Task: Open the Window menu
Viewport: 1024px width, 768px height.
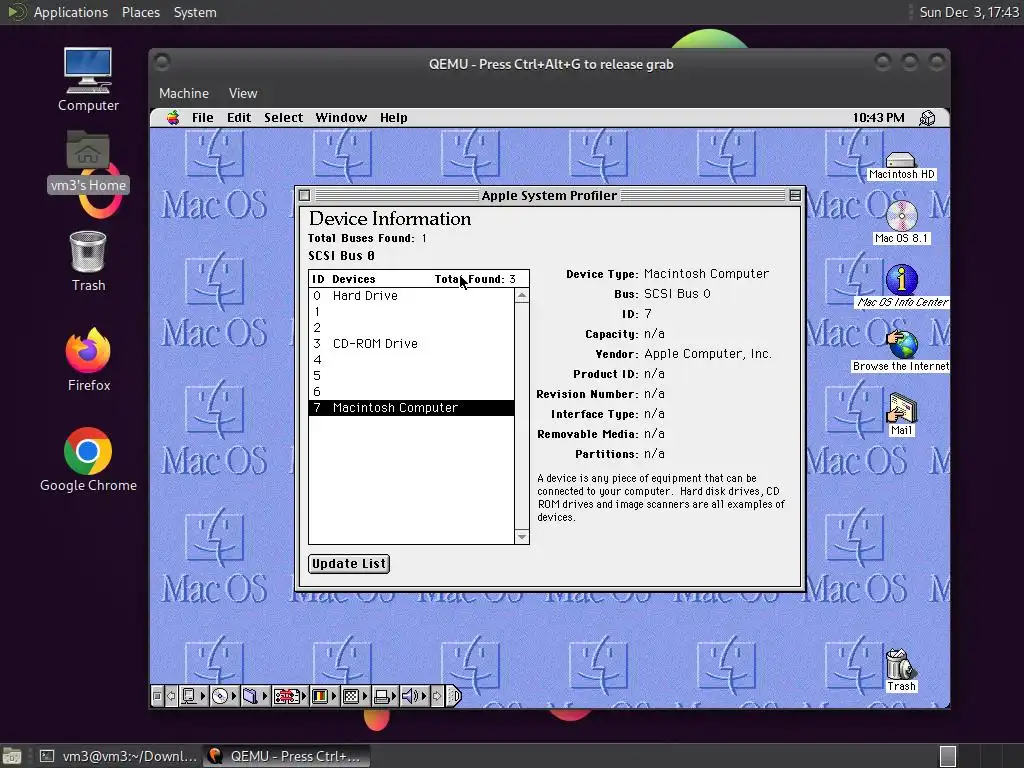Action: click(x=341, y=118)
